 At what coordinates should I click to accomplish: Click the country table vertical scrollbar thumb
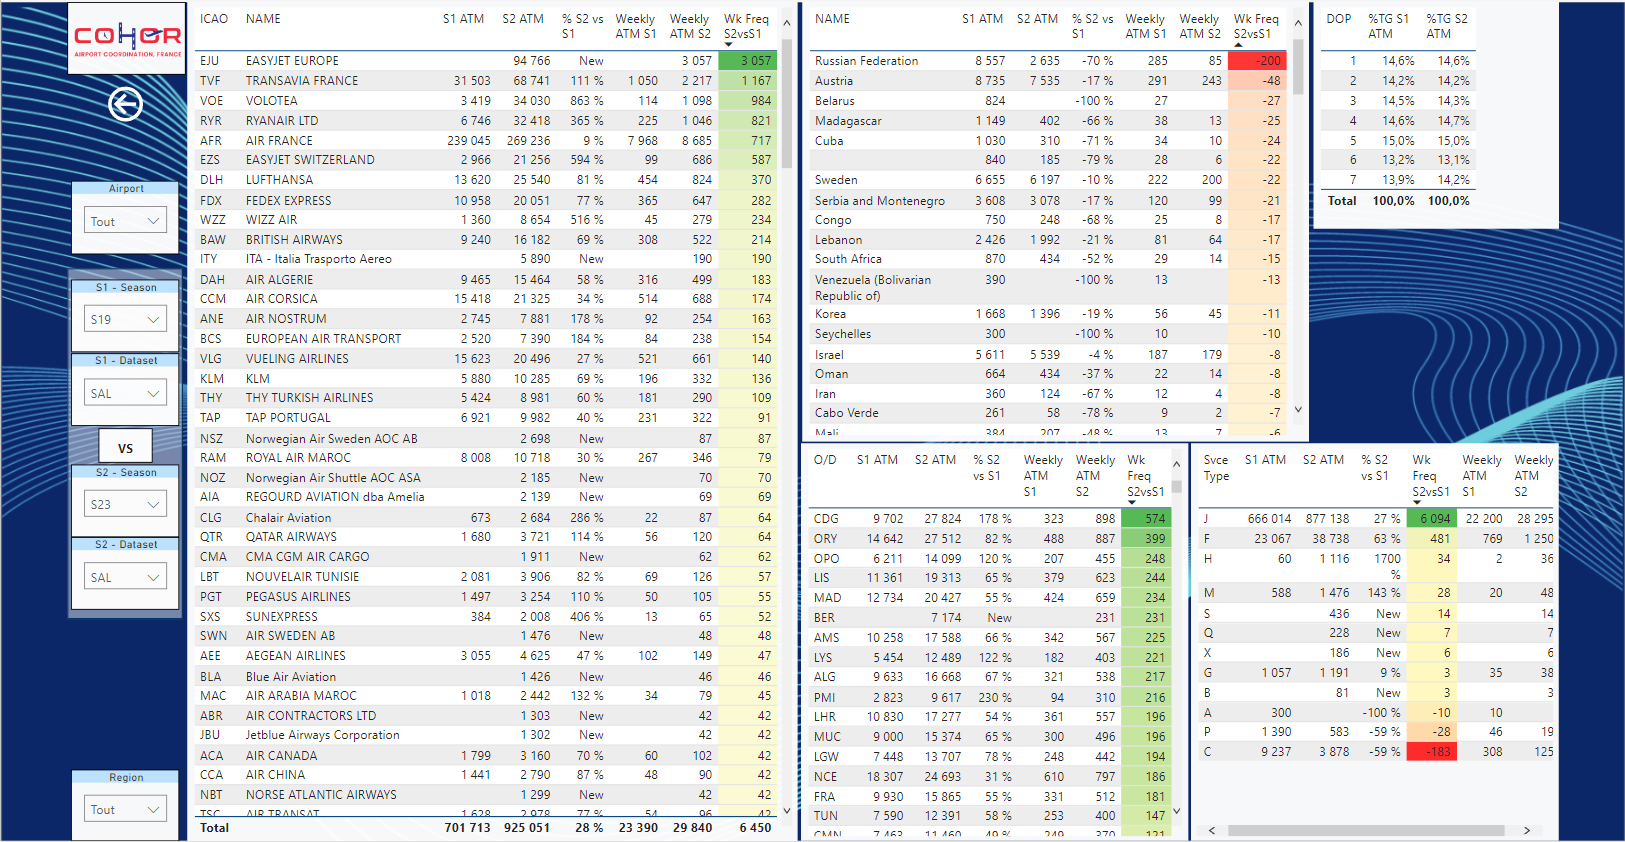coord(1298,66)
